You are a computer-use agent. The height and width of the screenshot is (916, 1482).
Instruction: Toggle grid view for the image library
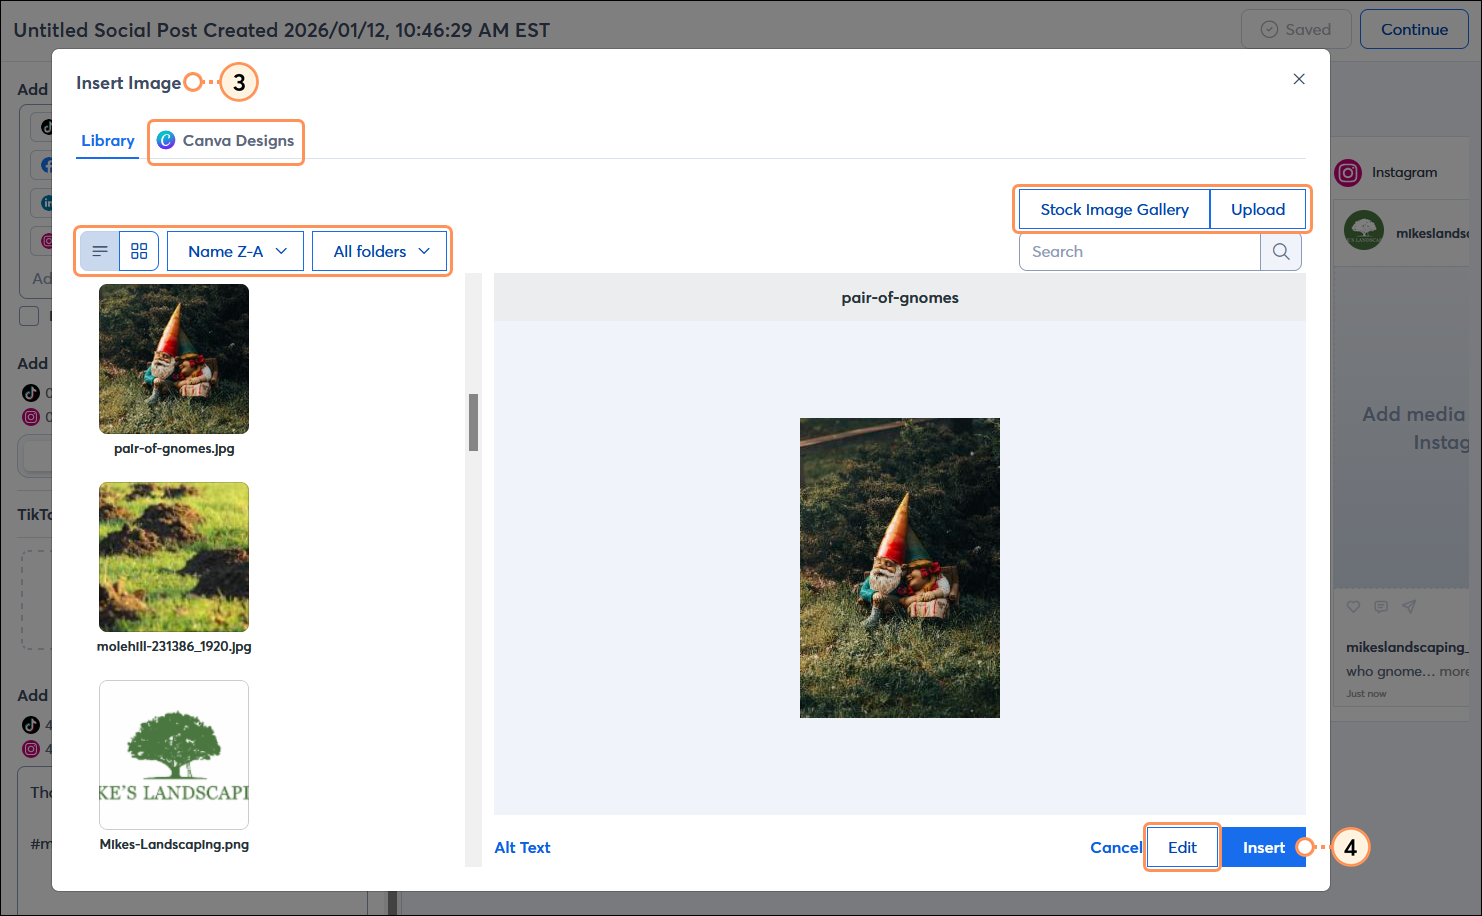(138, 251)
